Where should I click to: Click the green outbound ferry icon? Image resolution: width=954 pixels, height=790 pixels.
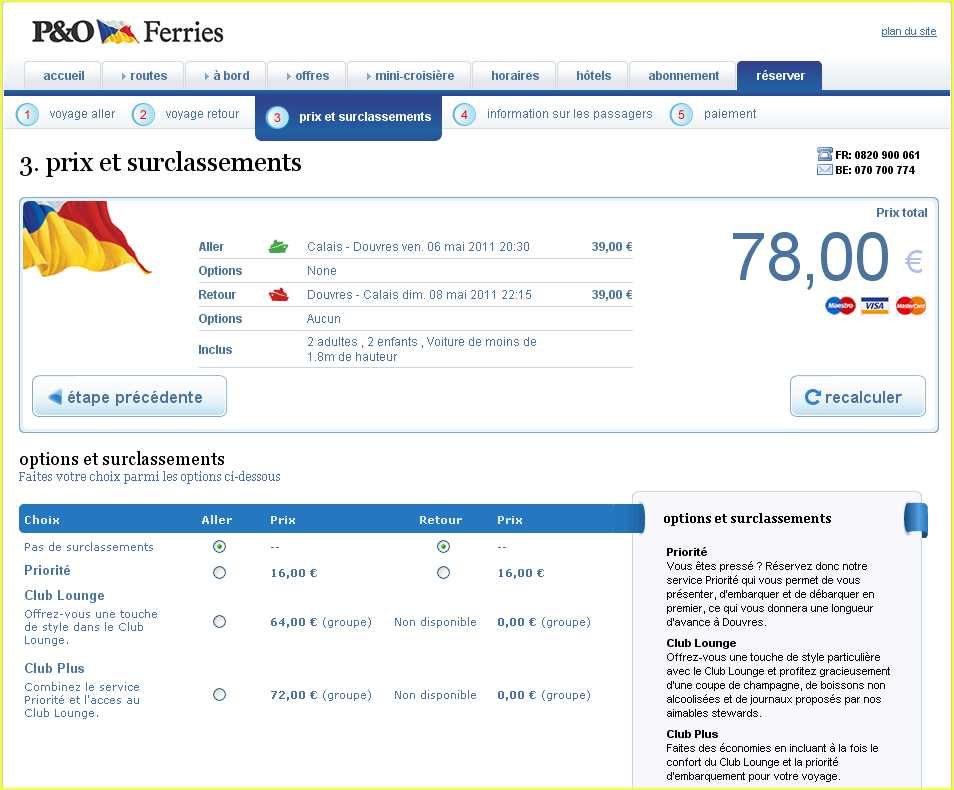click(x=278, y=247)
